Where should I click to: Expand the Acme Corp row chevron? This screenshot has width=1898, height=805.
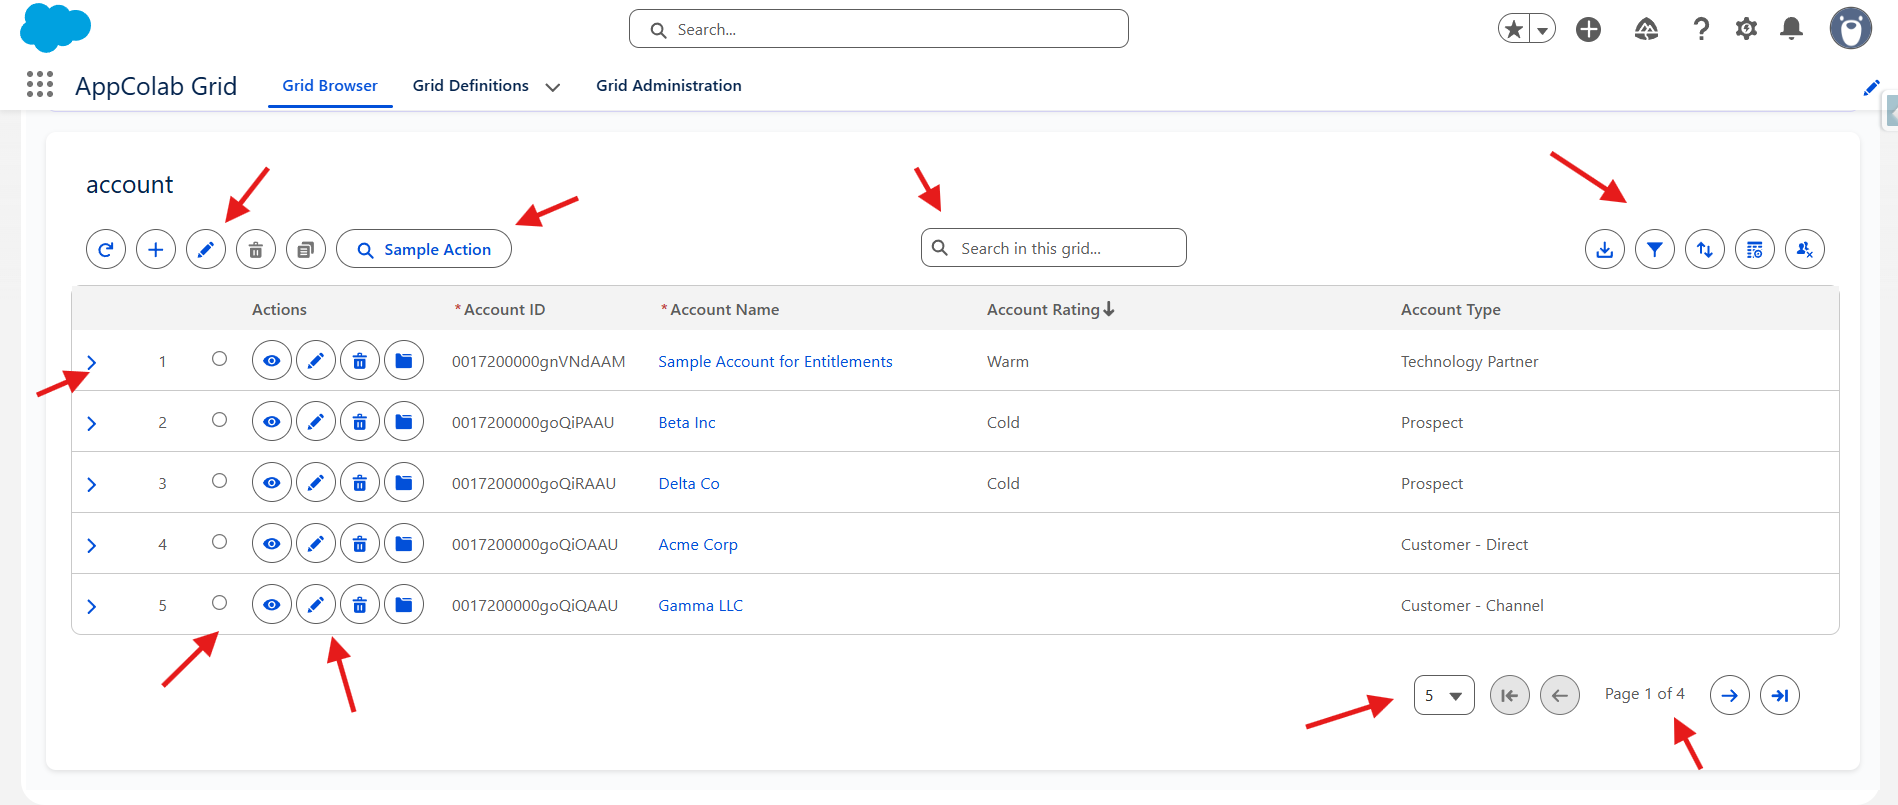click(x=92, y=545)
